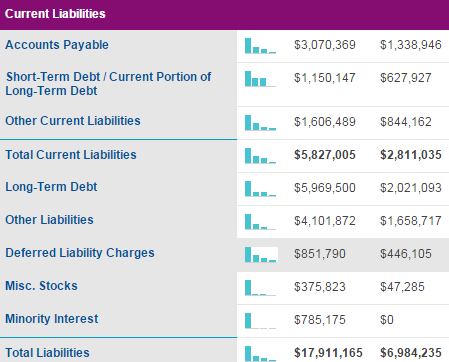Viewport: 449px width, 362px height.
Task: Open the Misc. Stocks mini bar chart
Action: 260,288
